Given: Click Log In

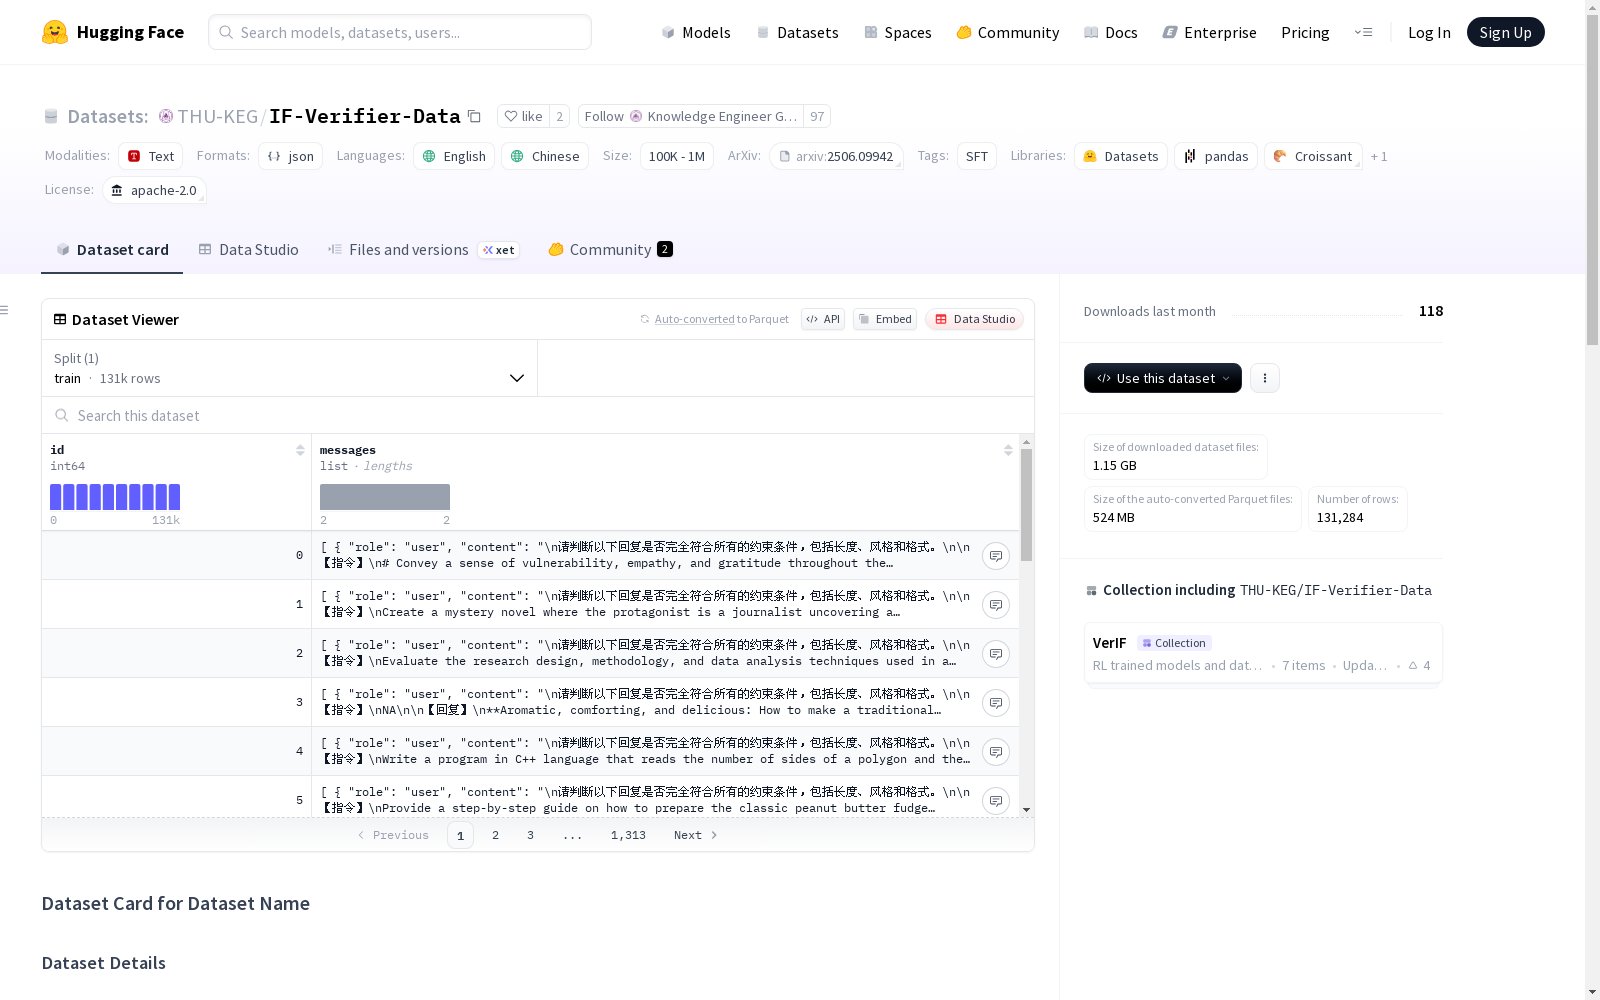Looking at the screenshot, I should tap(1429, 32).
